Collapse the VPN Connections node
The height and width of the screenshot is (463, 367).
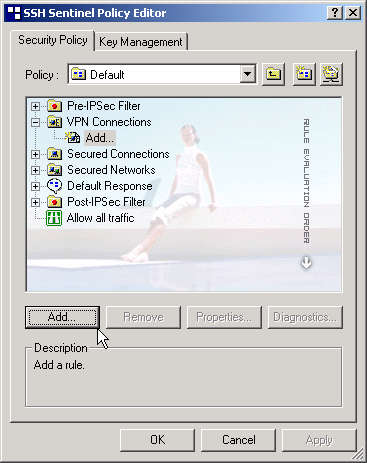35,122
